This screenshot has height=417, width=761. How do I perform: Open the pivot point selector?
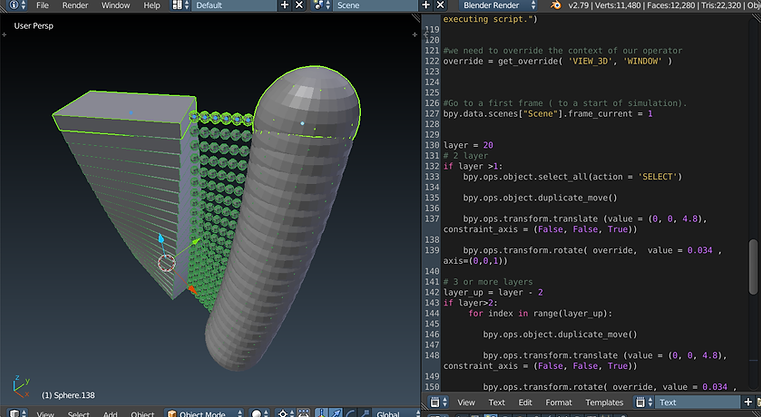click(285, 414)
